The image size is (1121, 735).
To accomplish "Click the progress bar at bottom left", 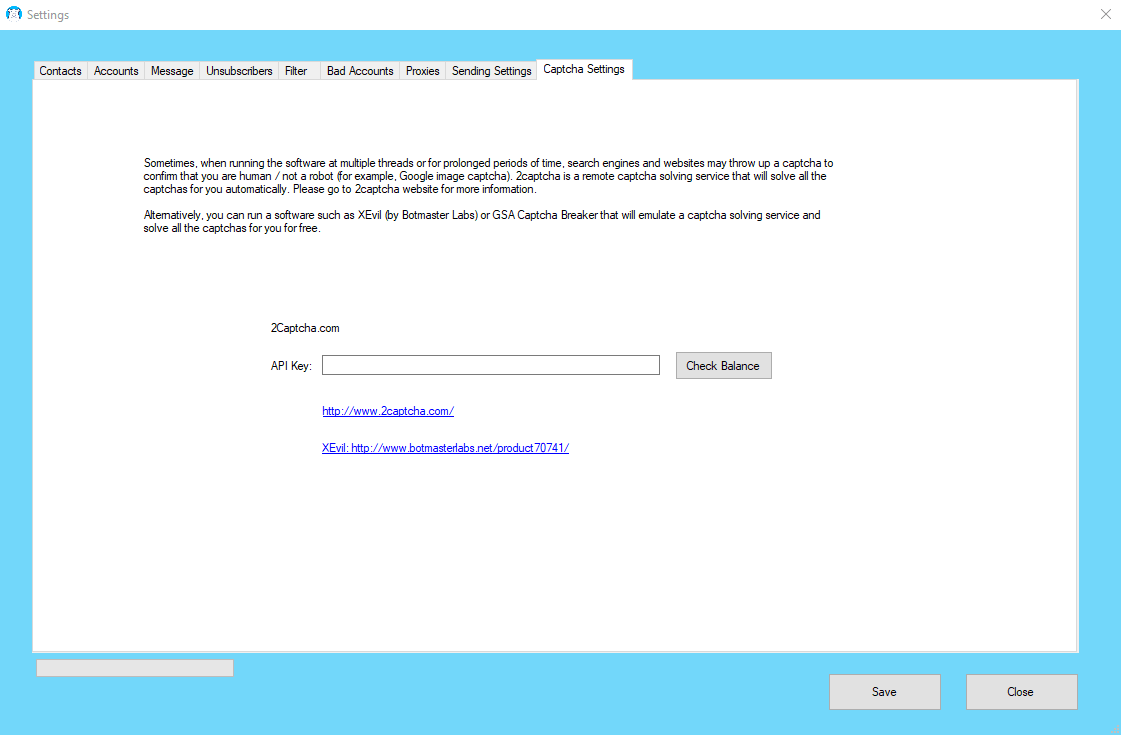I will tap(135, 668).
